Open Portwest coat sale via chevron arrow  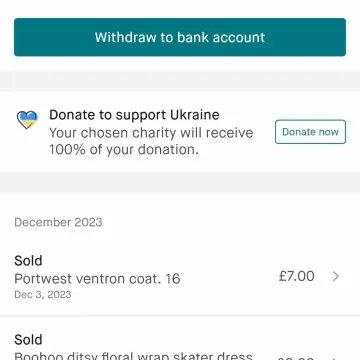coord(336,276)
